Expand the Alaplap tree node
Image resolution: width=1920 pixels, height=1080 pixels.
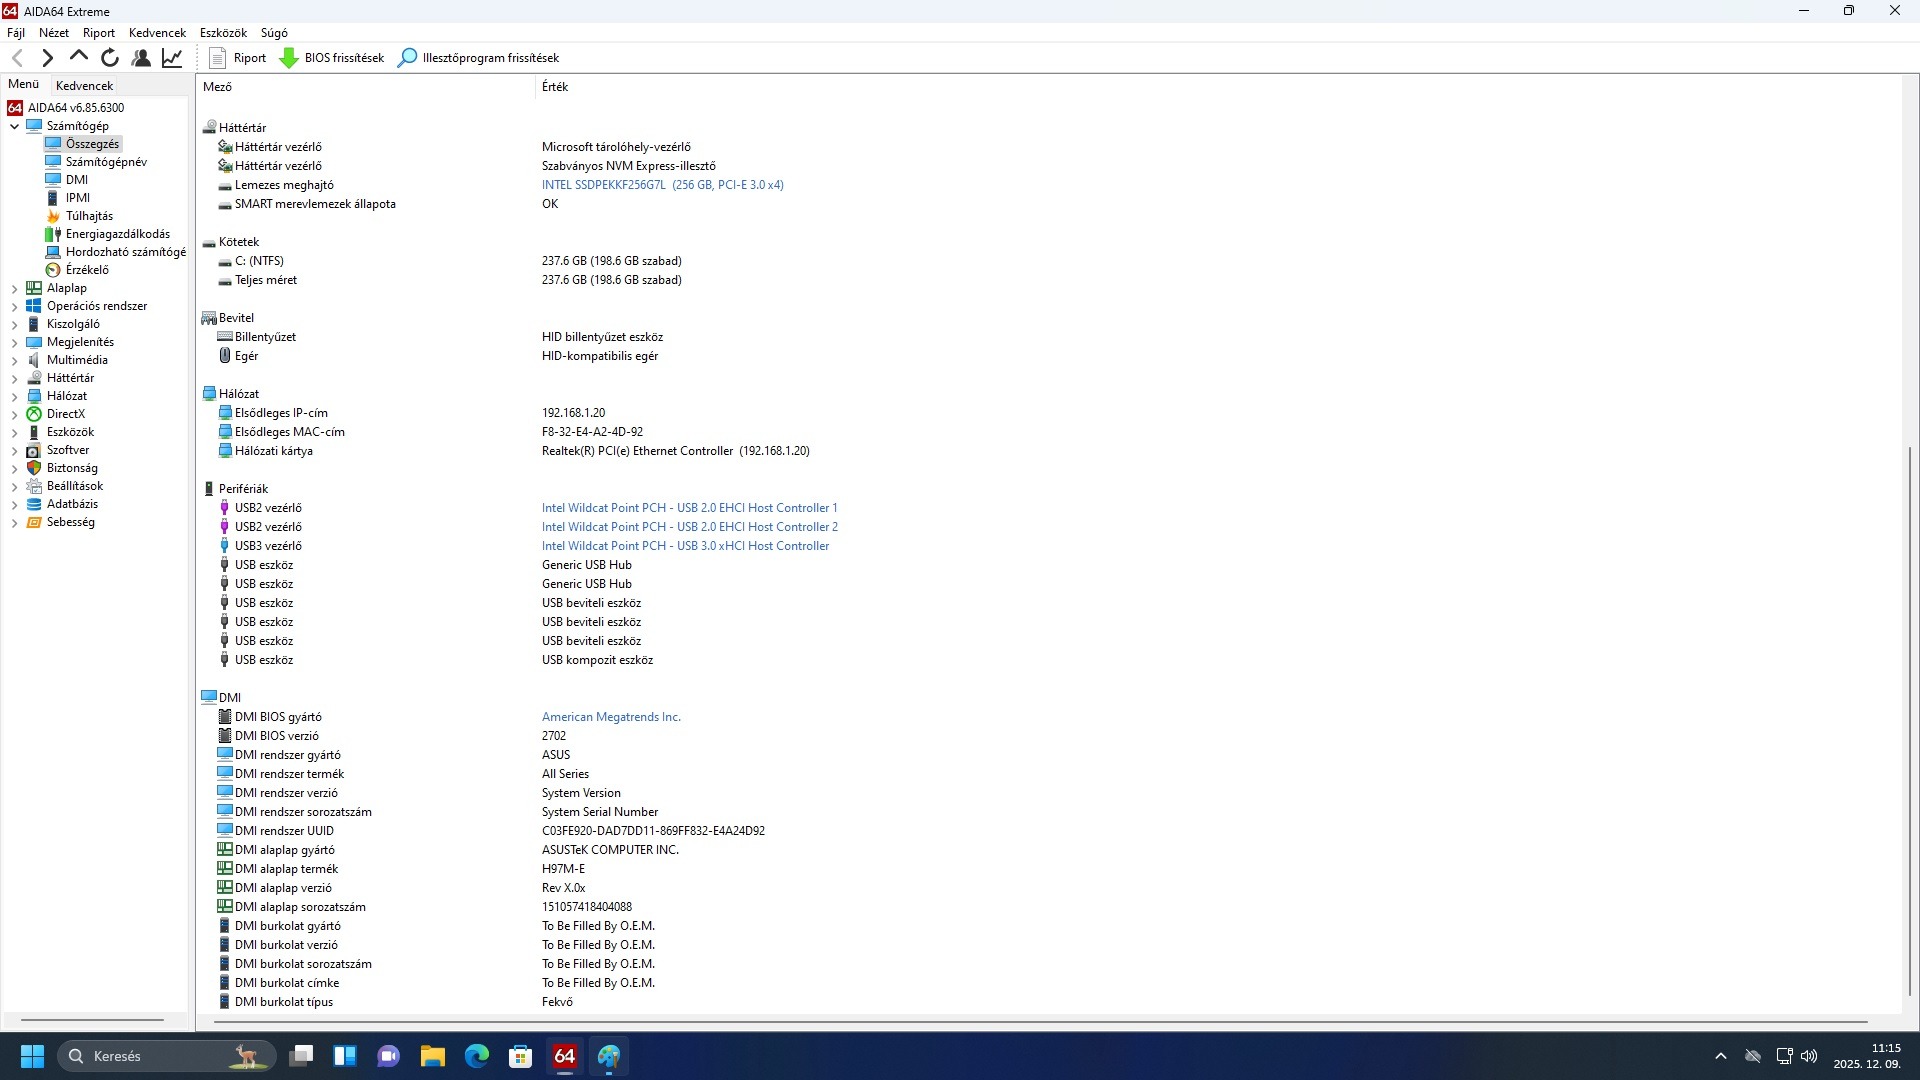click(x=15, y=288)
